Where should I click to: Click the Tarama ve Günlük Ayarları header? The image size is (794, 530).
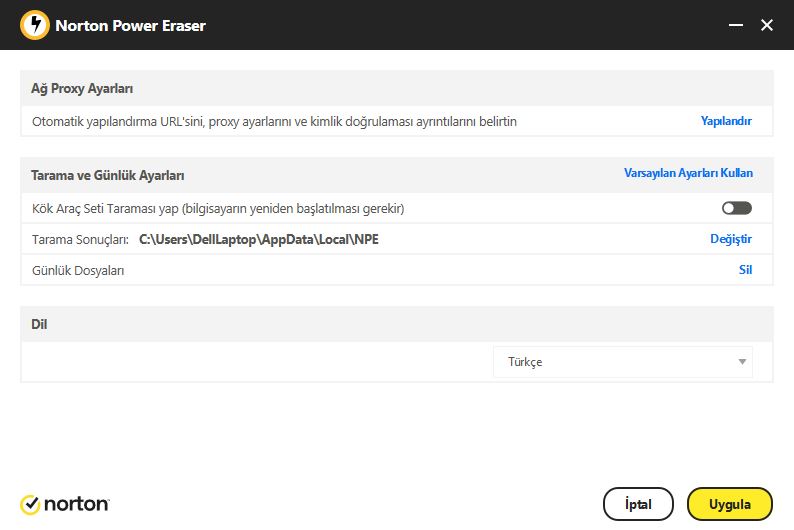click(108, 176)
